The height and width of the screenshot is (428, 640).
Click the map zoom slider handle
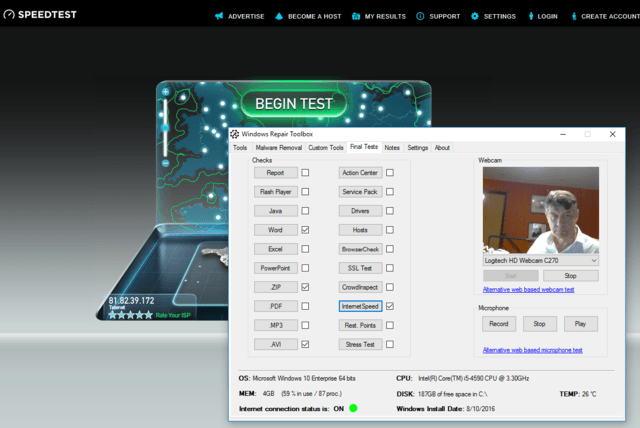(165, 128)
